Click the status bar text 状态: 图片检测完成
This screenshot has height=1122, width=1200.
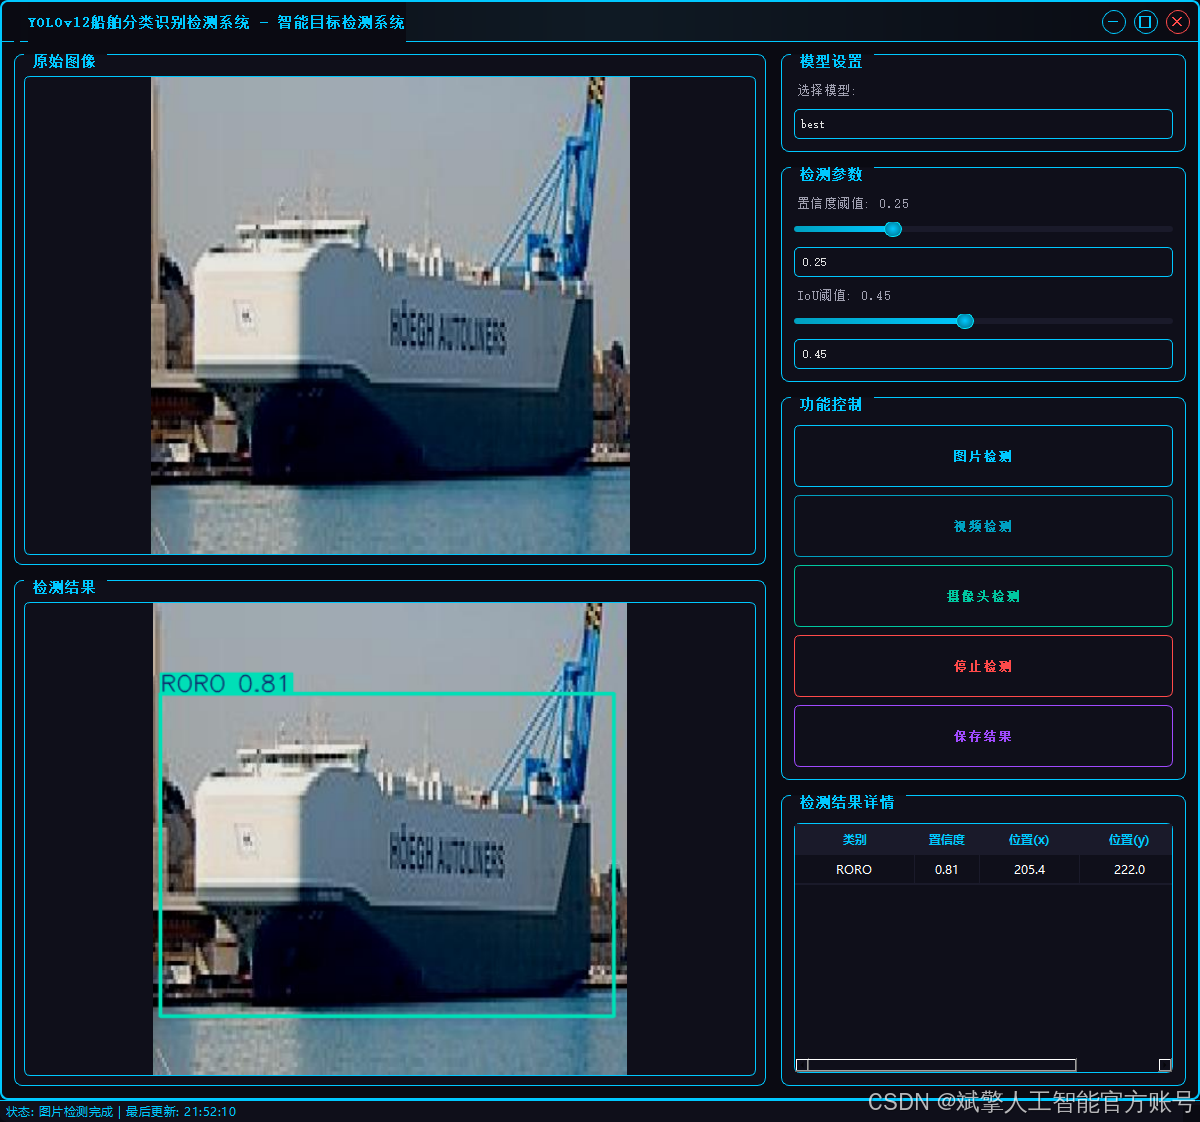pyautogui.click(x=59, y=1112)
